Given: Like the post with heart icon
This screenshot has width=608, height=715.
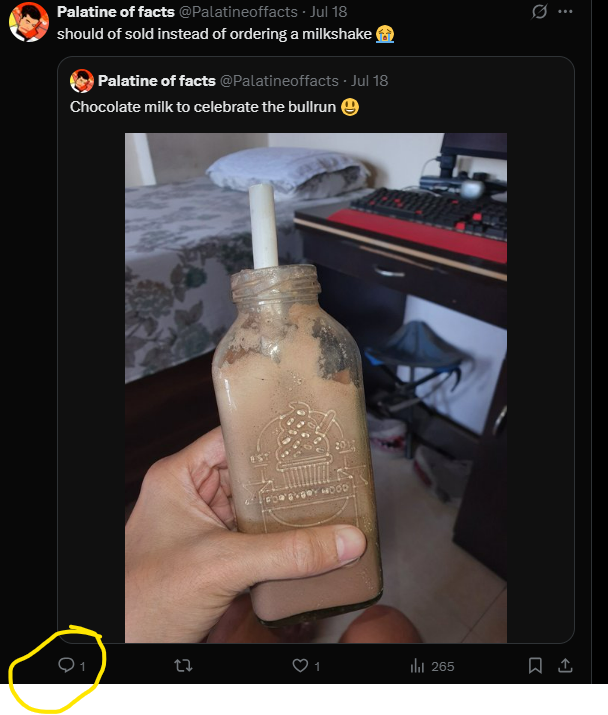Looking at the screenshot, I should coord(300,666).
